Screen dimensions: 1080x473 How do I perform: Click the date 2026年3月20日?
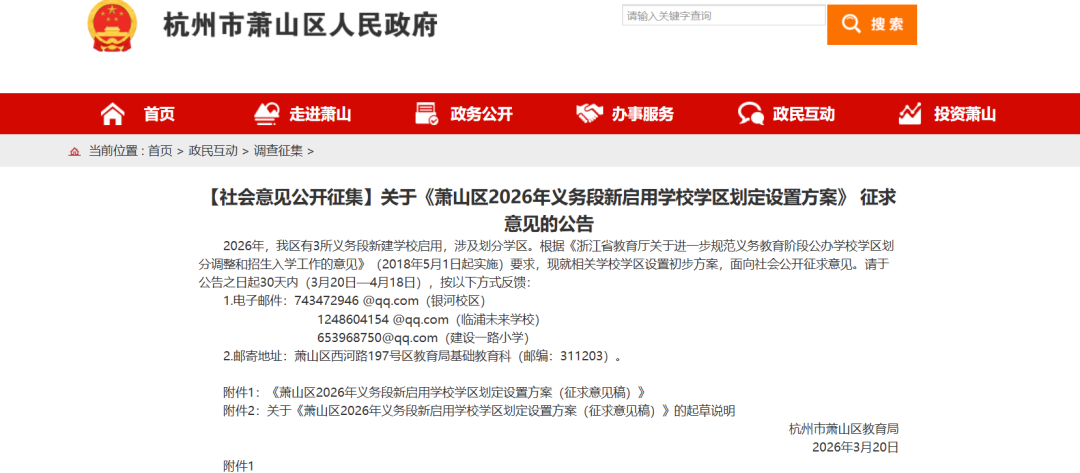[855, 448]
